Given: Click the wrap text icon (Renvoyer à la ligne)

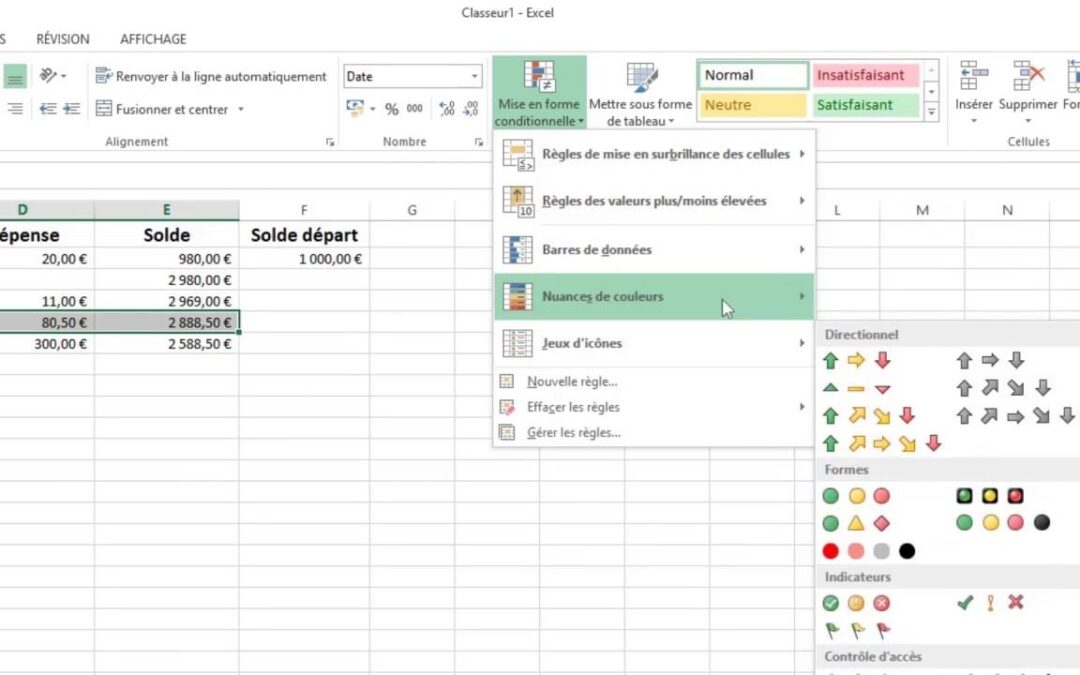Looking at the screenshot, I should pyautogui.click(x=103, y=76).
